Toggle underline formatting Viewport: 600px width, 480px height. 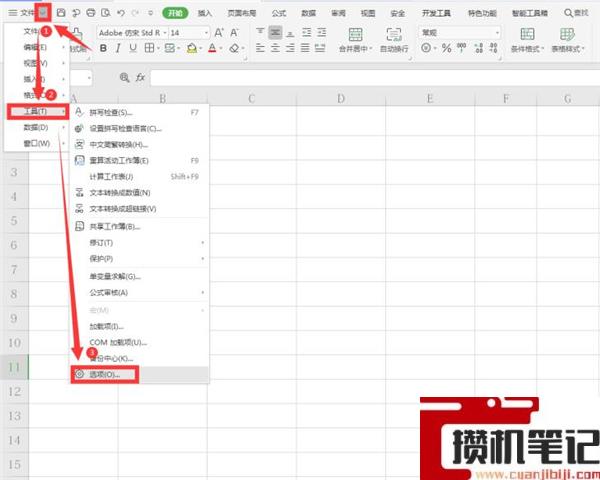[x=133, y=48]
